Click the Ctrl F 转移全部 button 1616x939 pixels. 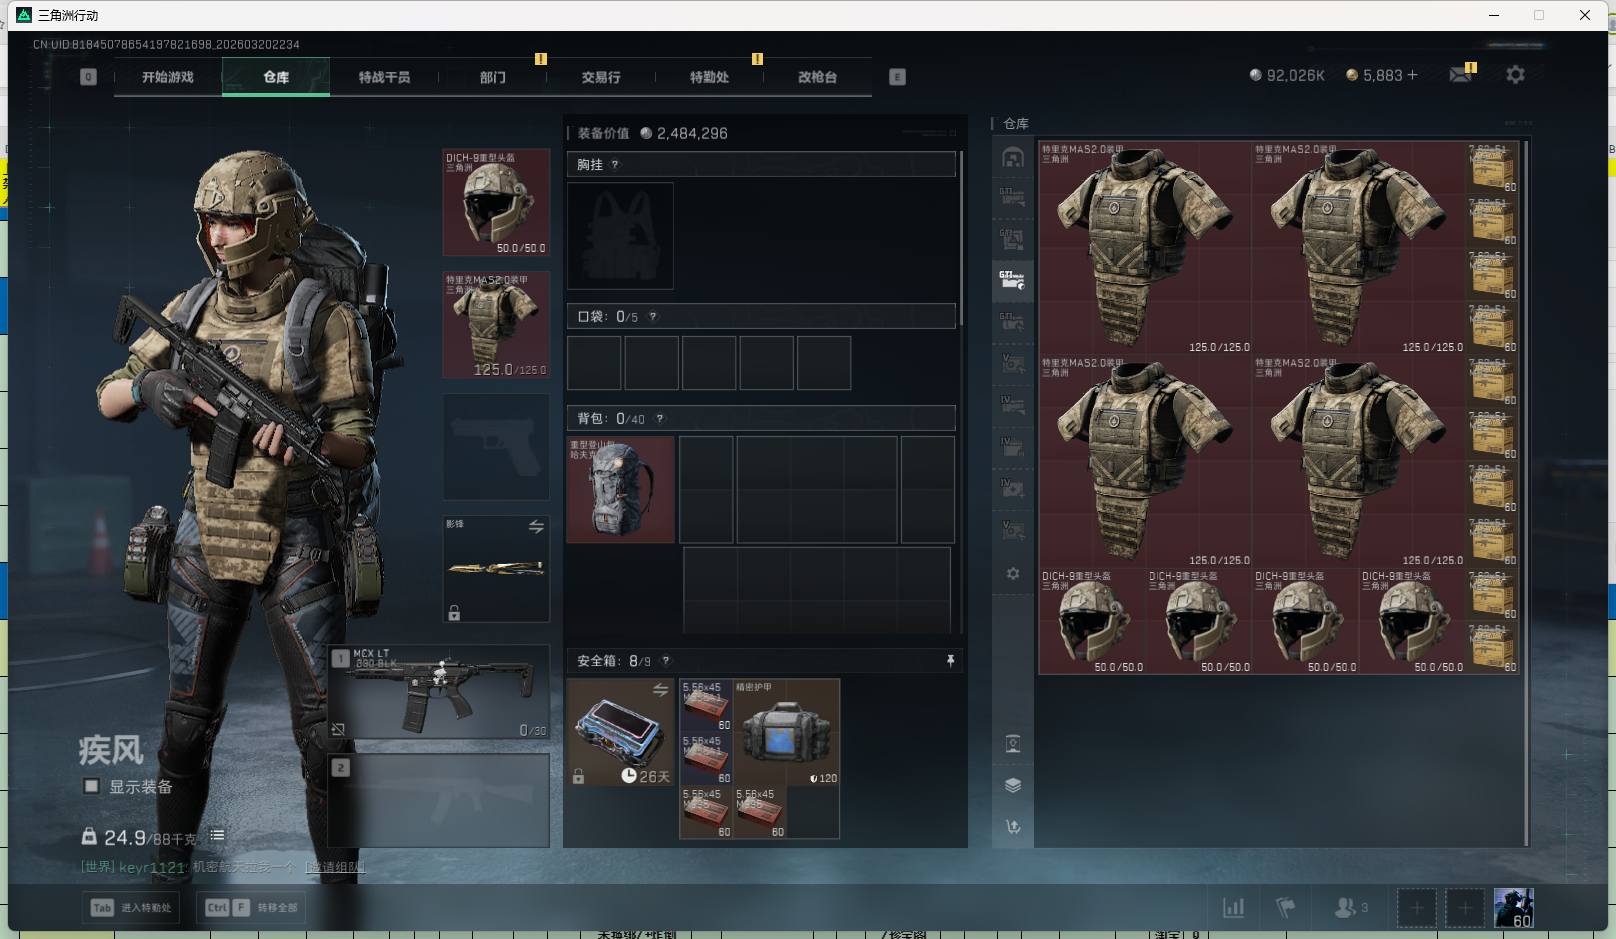(x=251, y=908)
